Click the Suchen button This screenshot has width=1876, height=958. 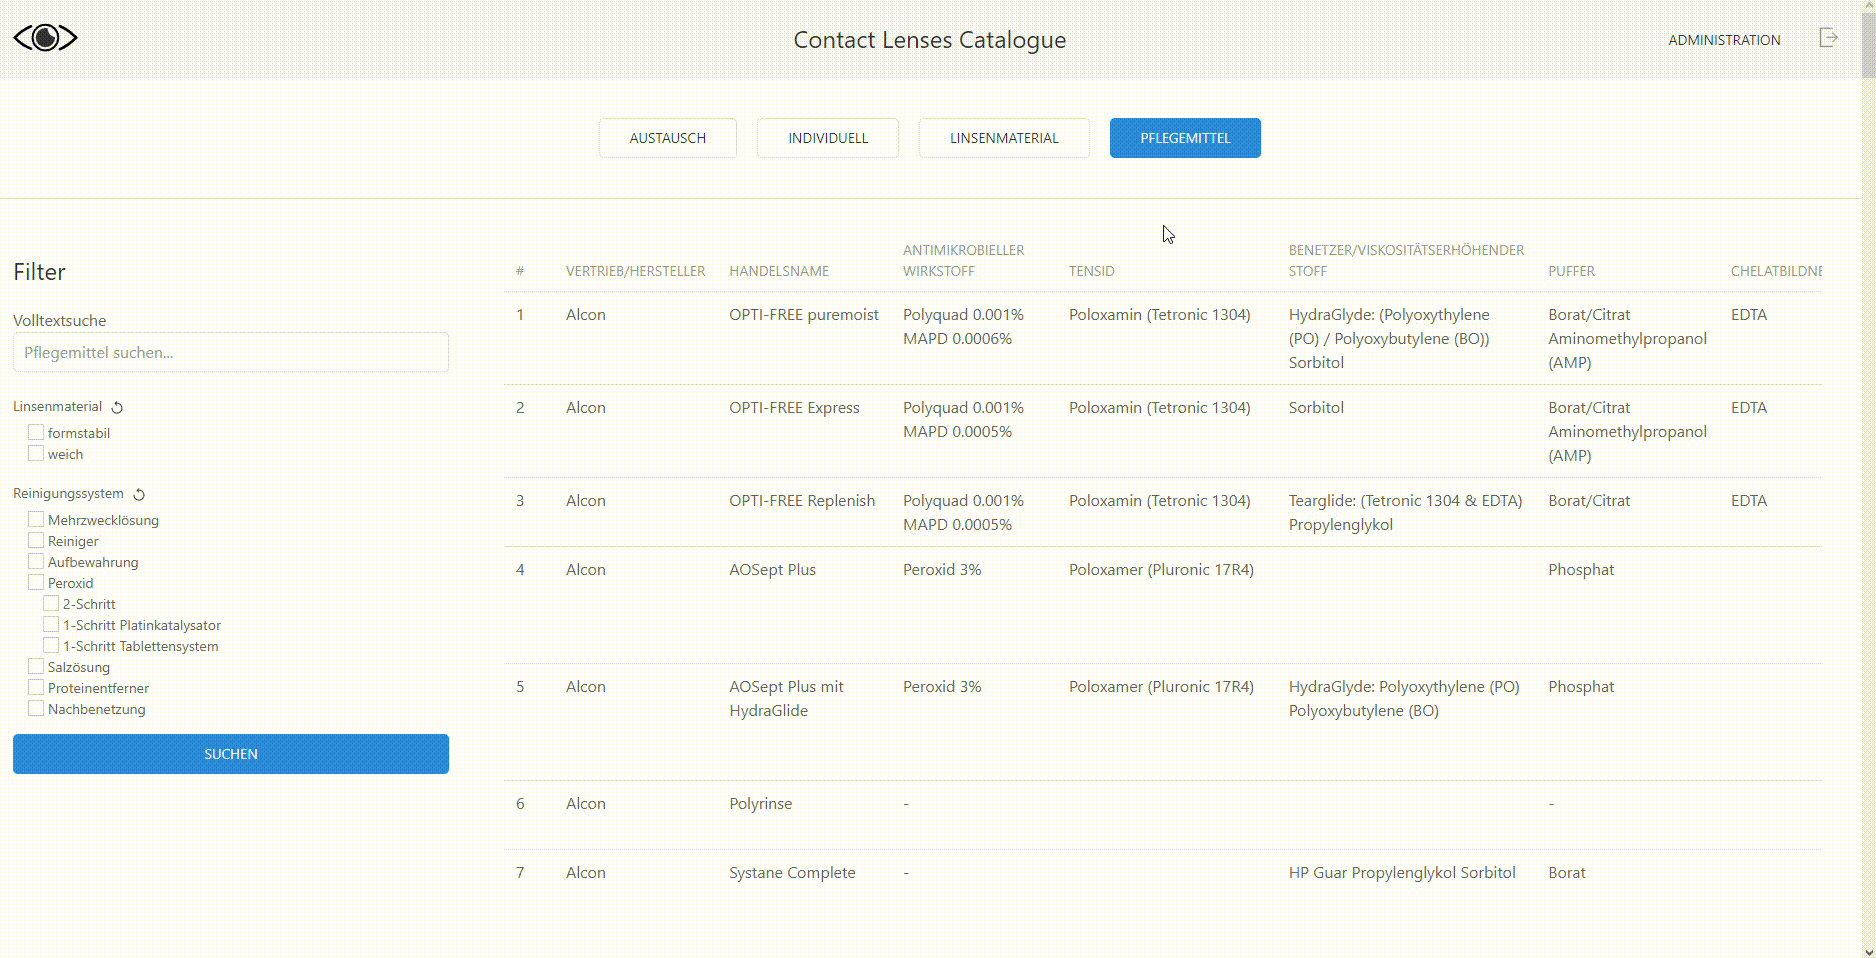tap(231, 754)
